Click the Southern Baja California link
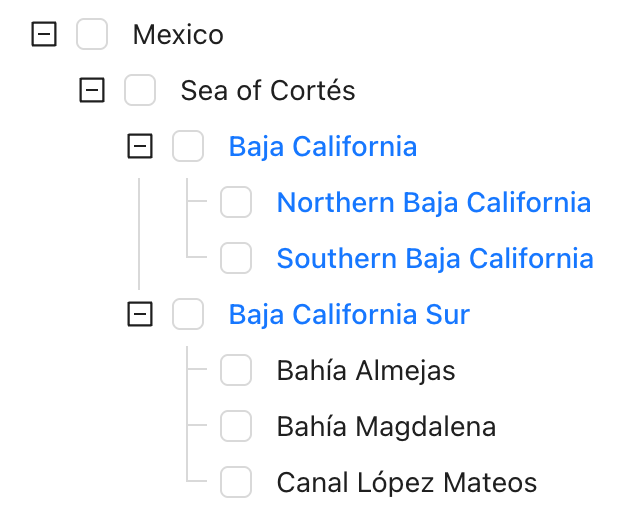Screen dimensions: 628x524 [x=434, y=259]
